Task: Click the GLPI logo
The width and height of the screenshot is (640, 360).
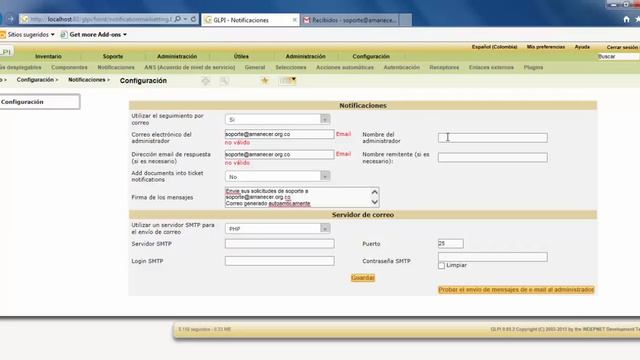Action: [6, 52]
